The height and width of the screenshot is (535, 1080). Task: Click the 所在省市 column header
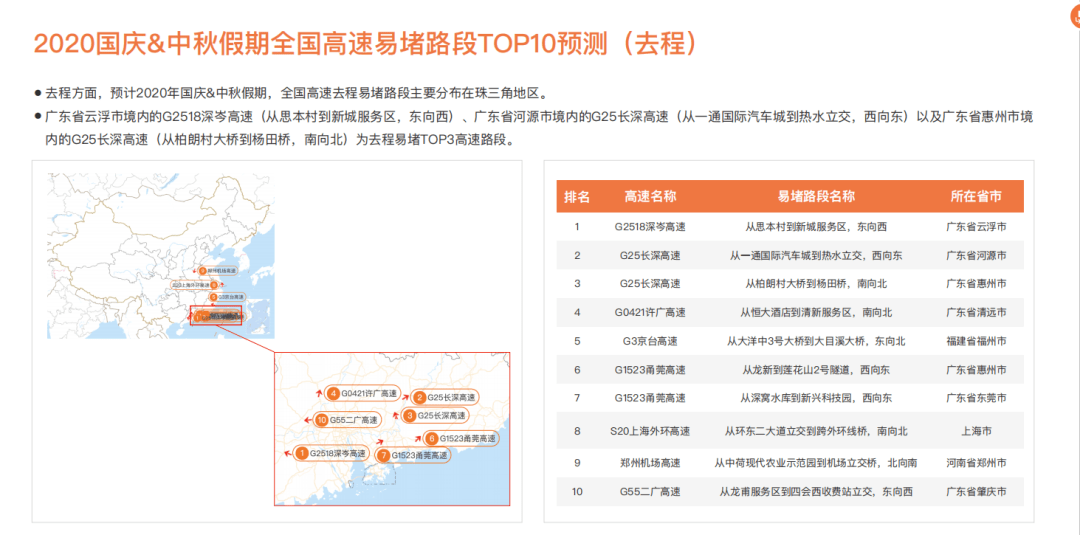976,197
